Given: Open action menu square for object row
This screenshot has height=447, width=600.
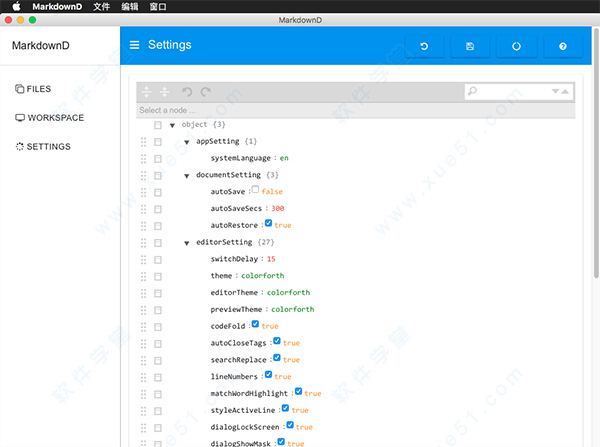Looking at the screenshot, I should (158, 125).
